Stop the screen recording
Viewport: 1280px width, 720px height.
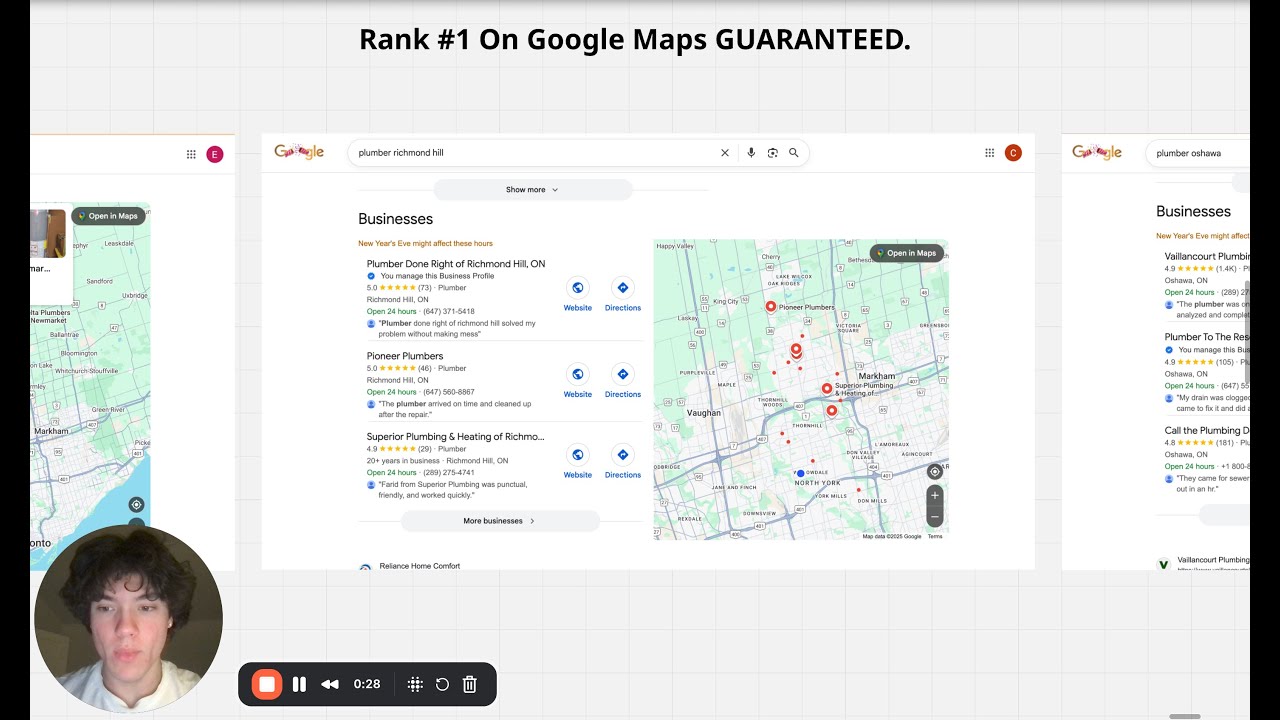coord(266,684)
